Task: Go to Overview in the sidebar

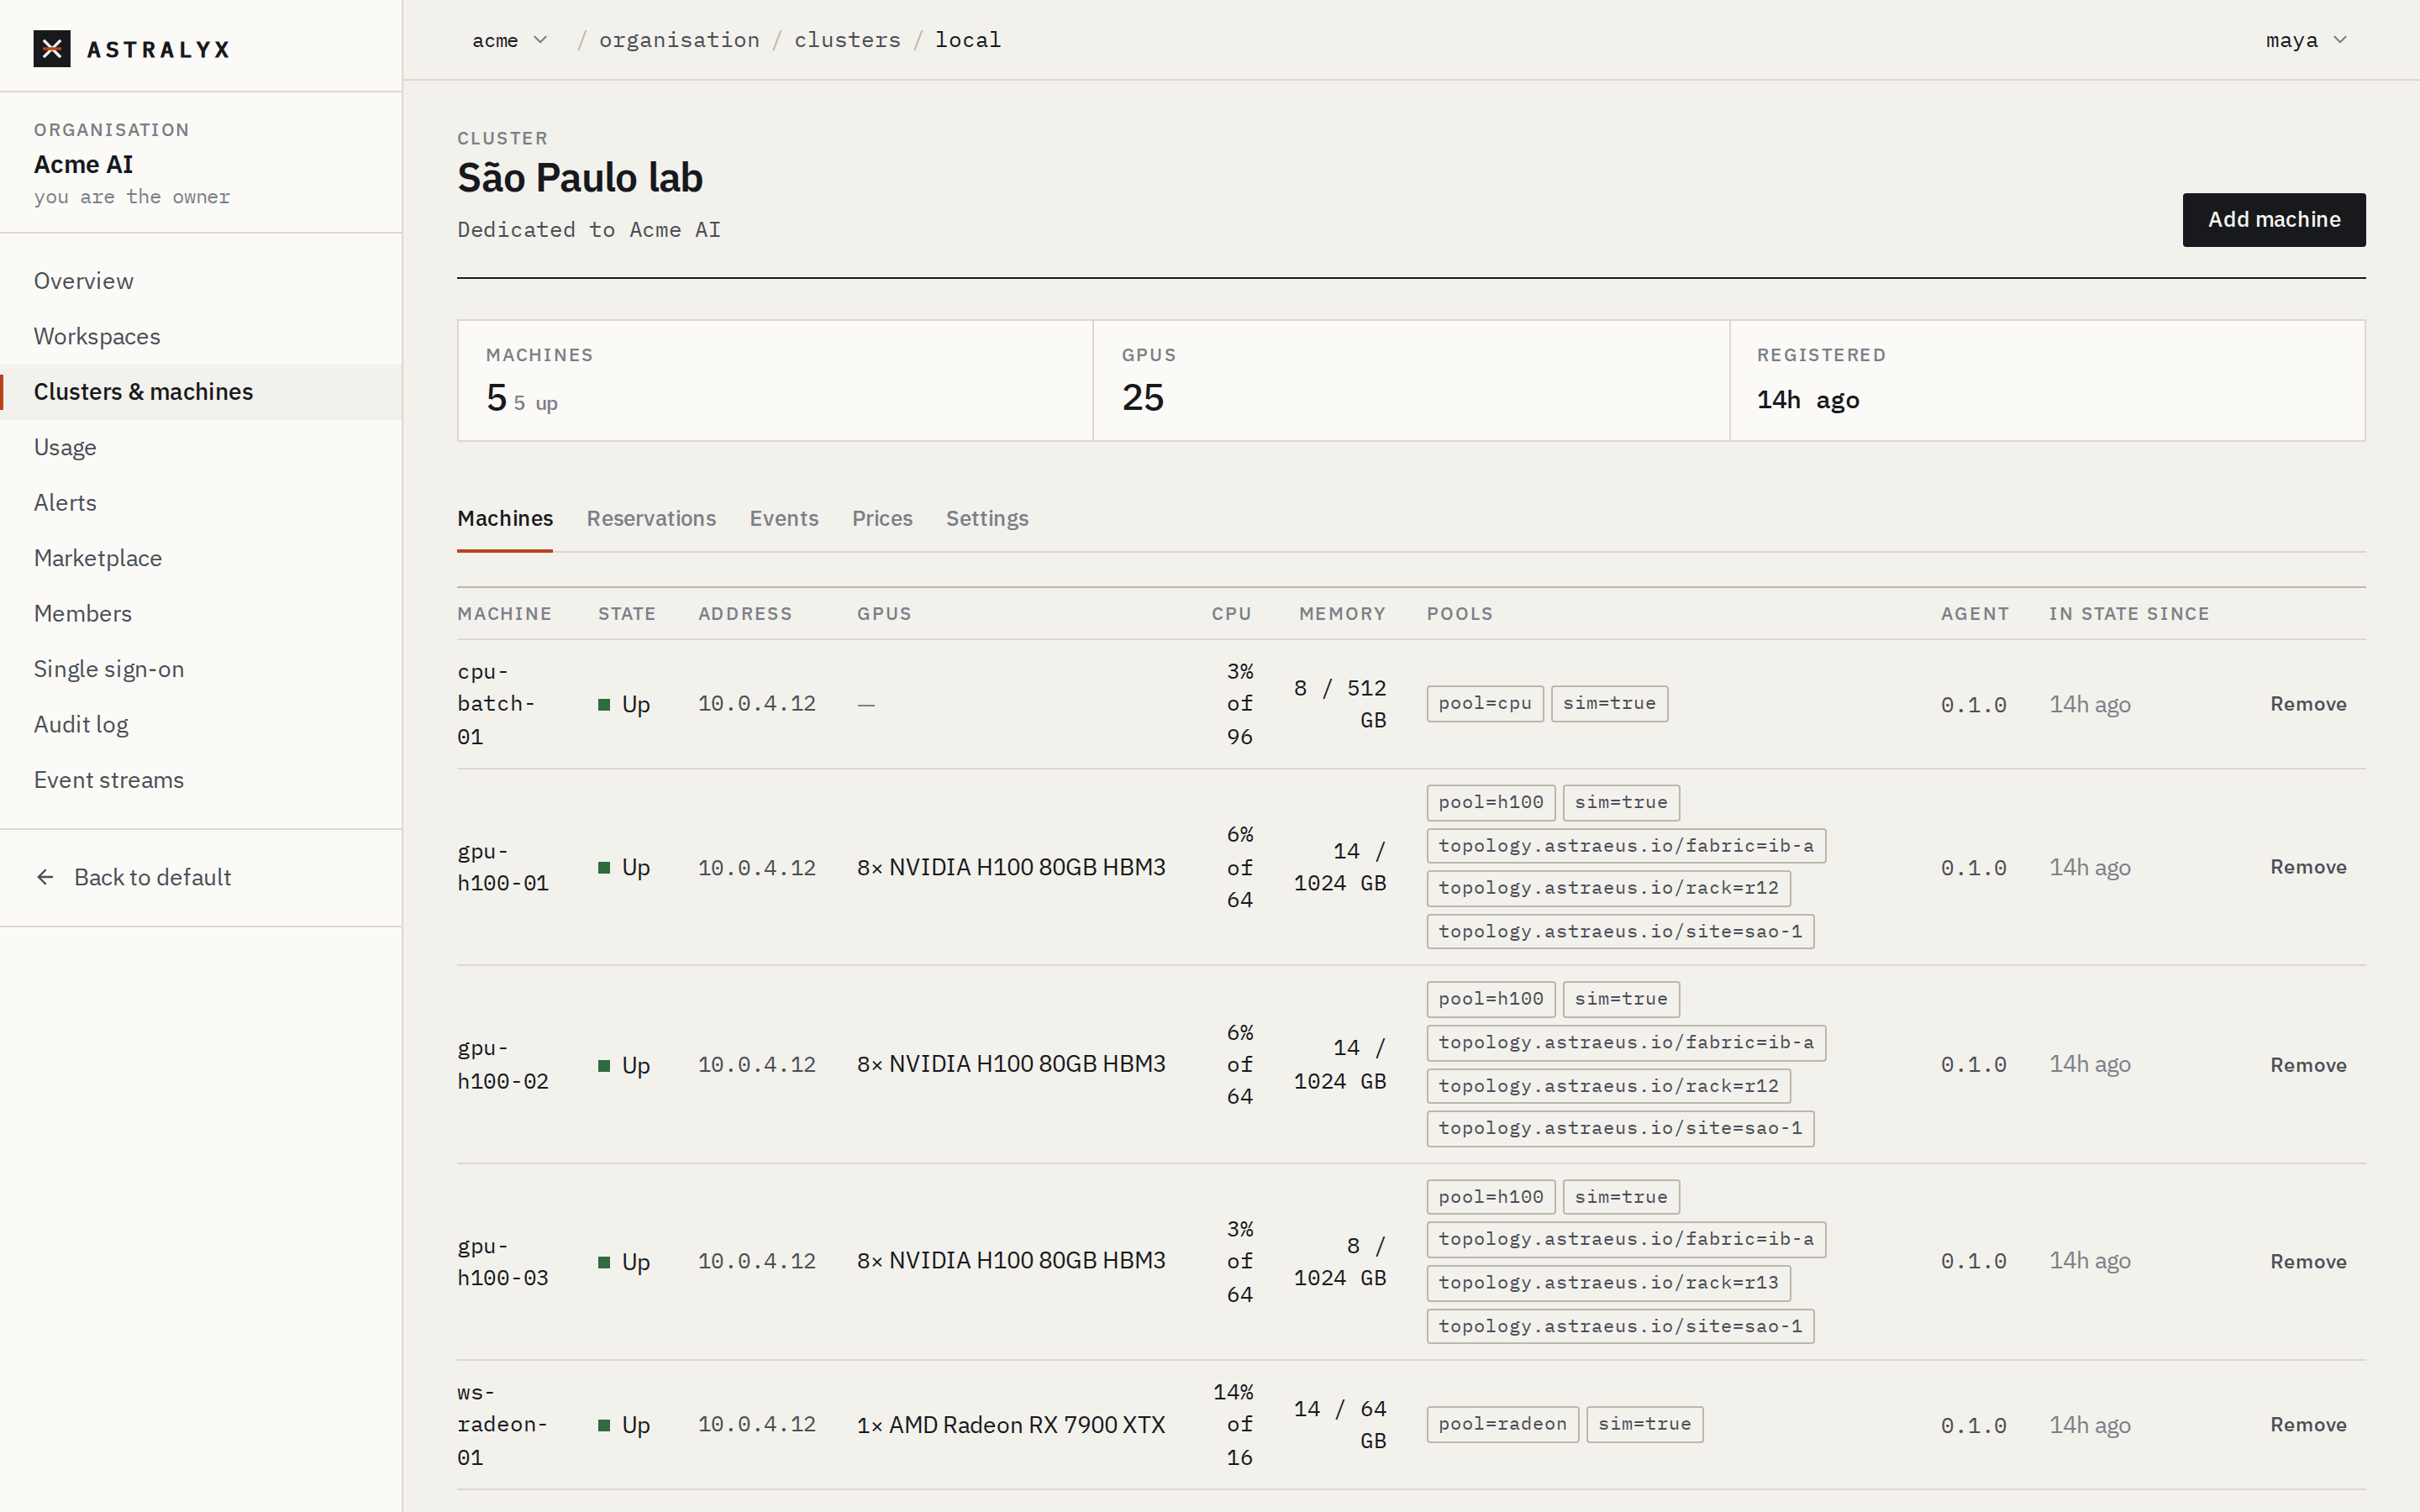Action: tap(200, 281)
